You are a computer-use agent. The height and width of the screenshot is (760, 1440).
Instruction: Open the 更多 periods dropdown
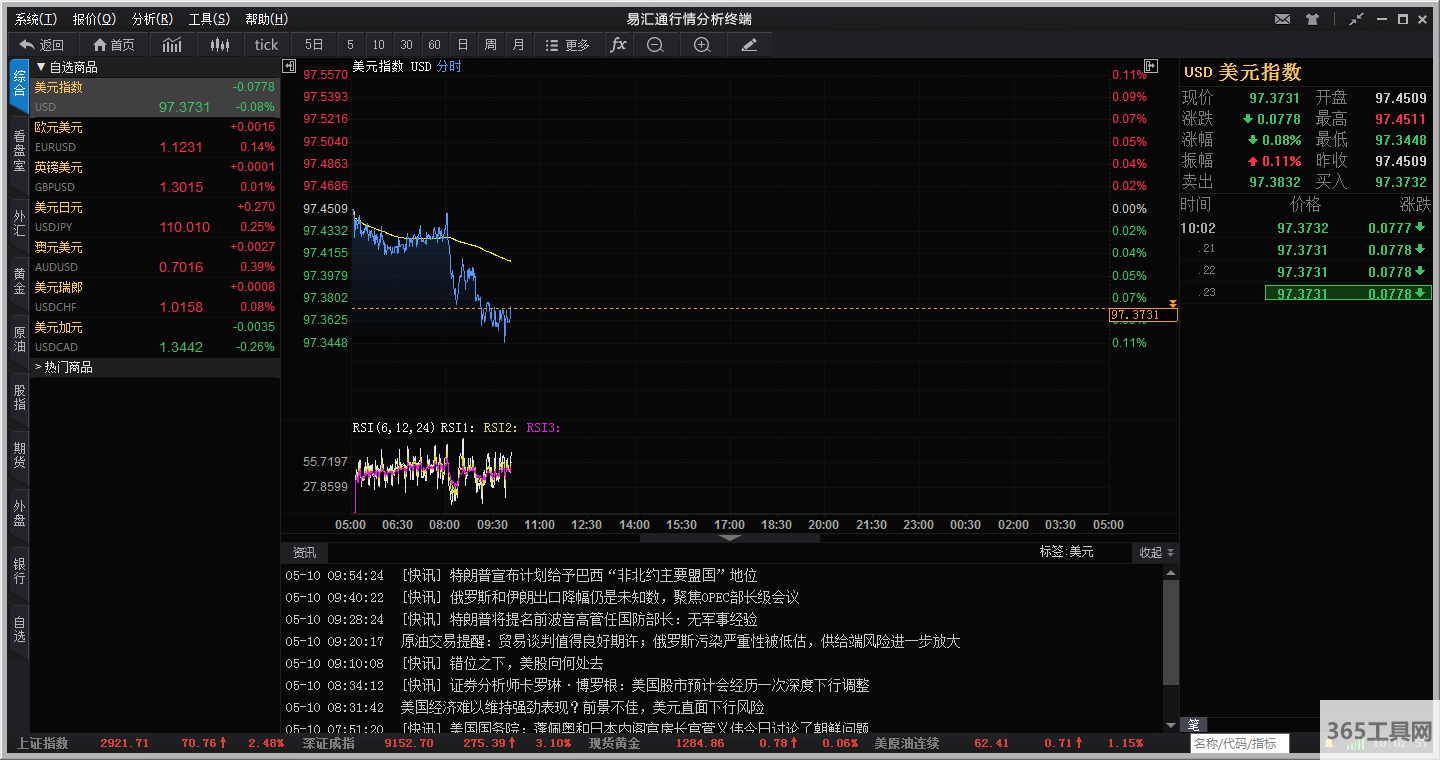point(567,45)
